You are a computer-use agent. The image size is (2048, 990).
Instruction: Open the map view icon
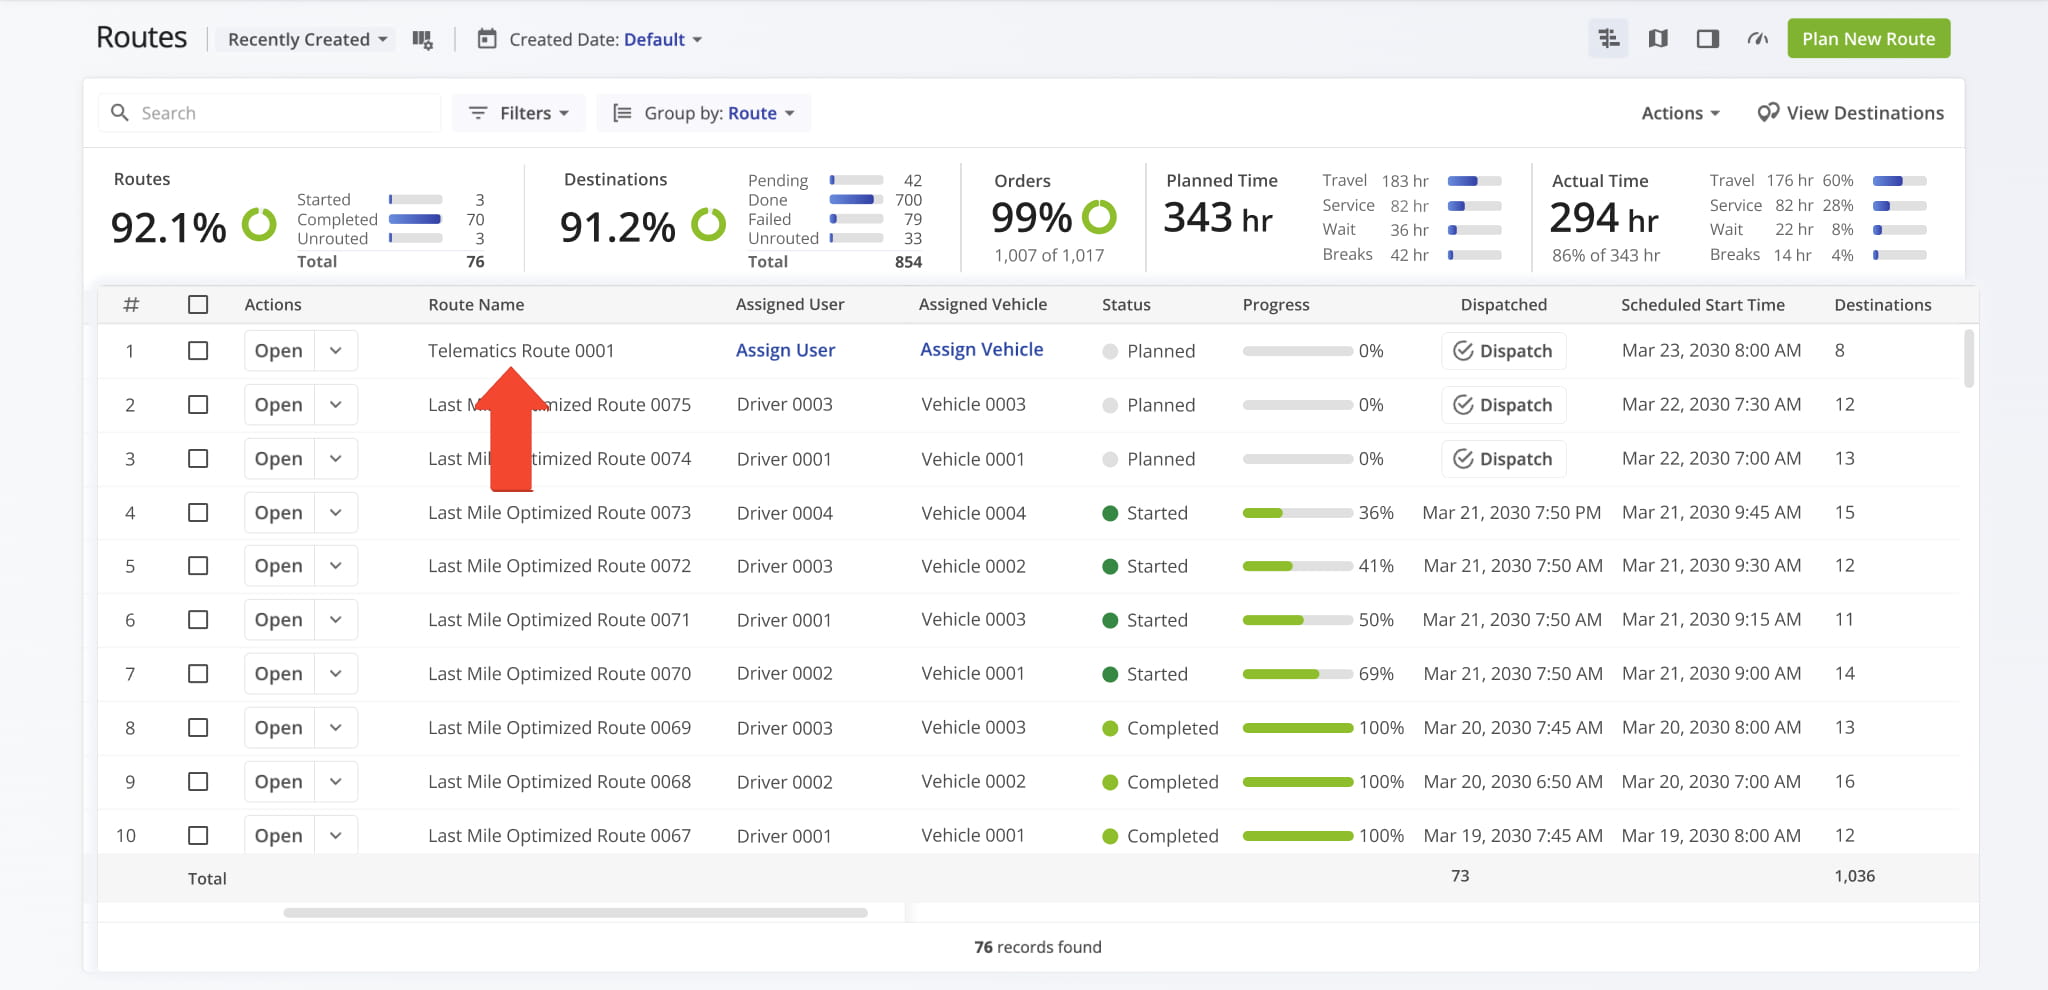(1658, 39)
